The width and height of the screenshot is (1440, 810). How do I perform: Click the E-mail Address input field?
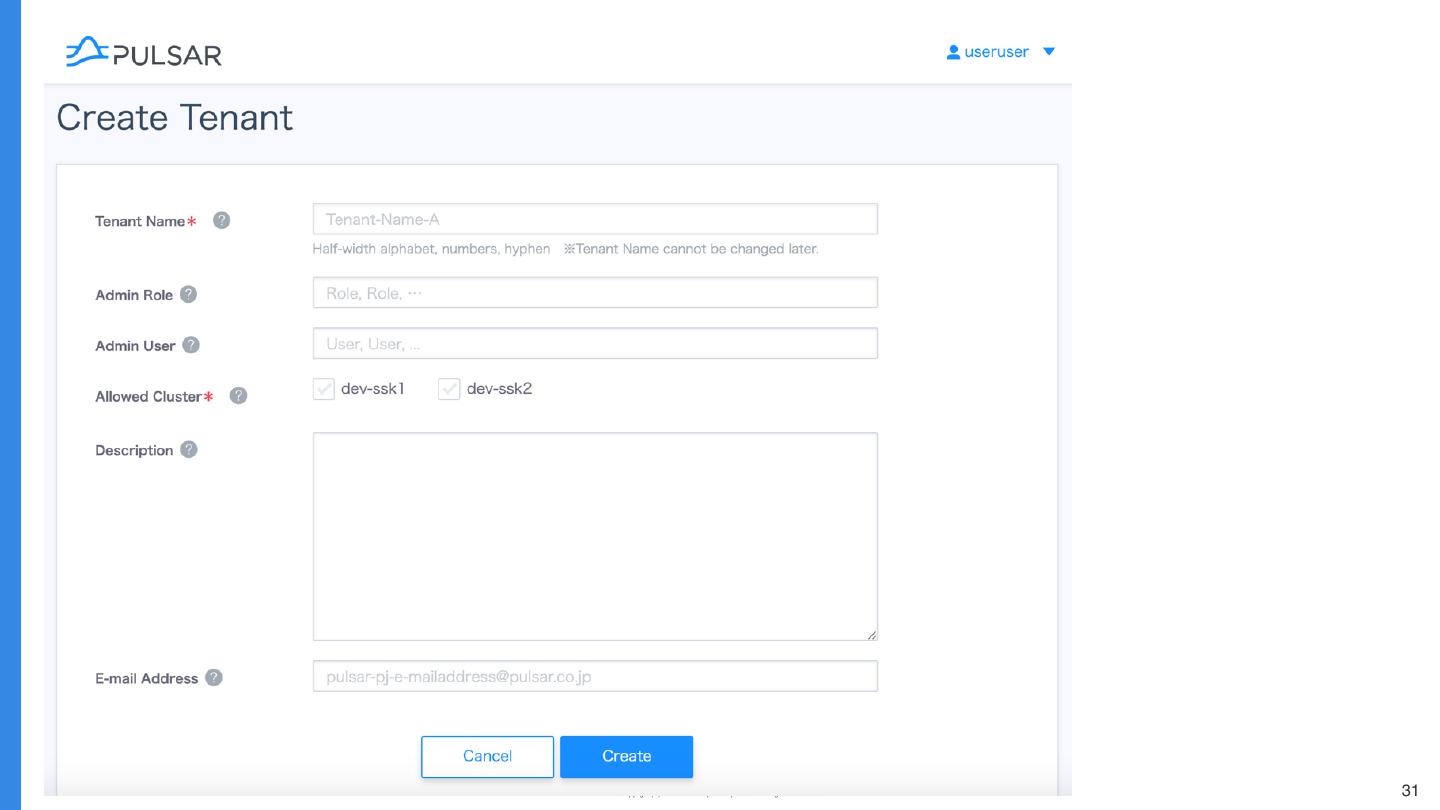(595, 676)
